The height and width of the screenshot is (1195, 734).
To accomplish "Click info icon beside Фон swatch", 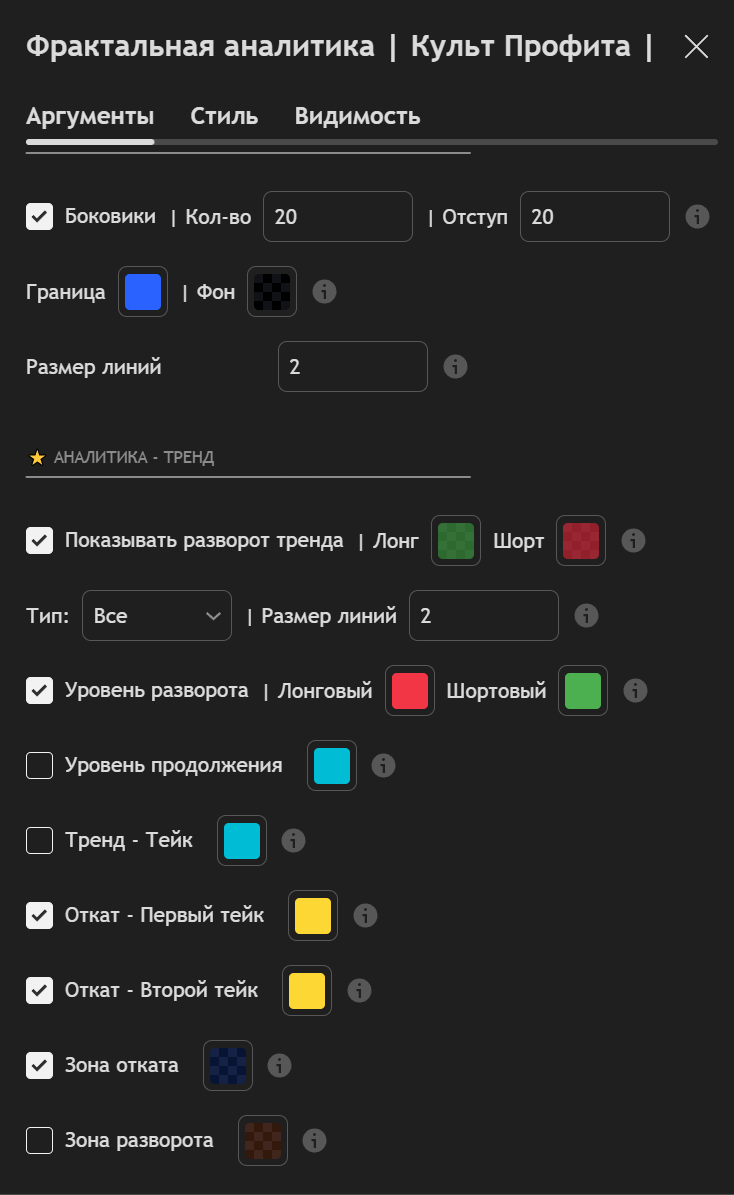I will click(x=324, y=291).
